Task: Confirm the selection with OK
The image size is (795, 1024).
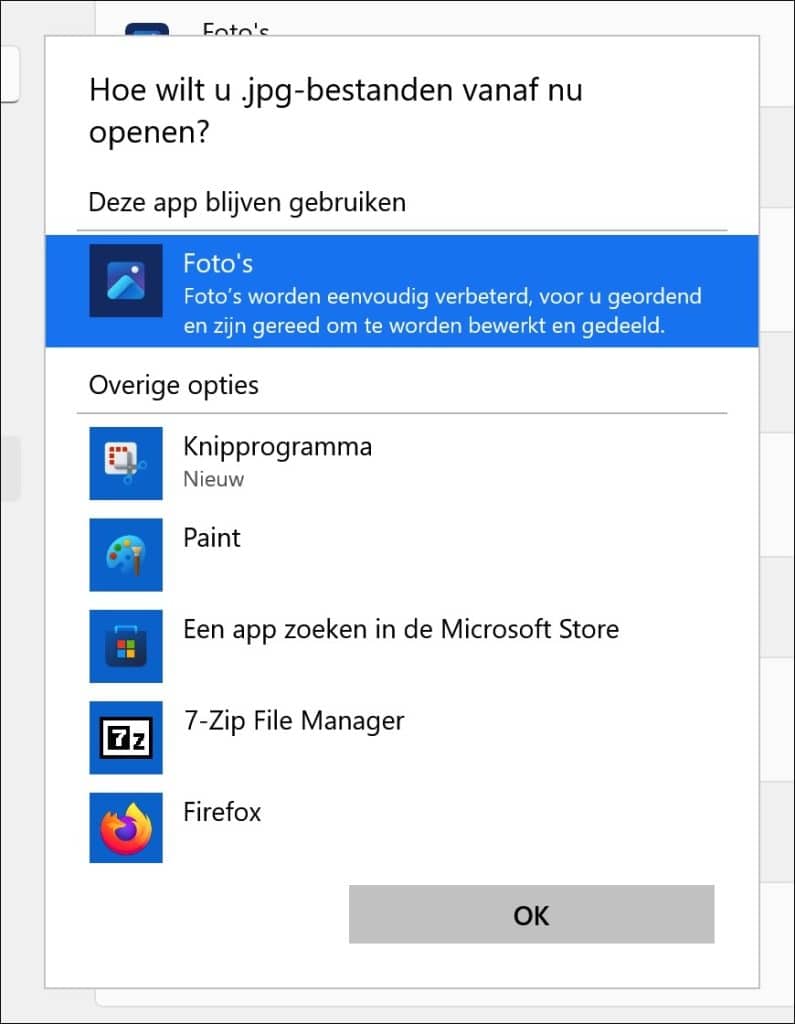Action: (x=531, y=915)
